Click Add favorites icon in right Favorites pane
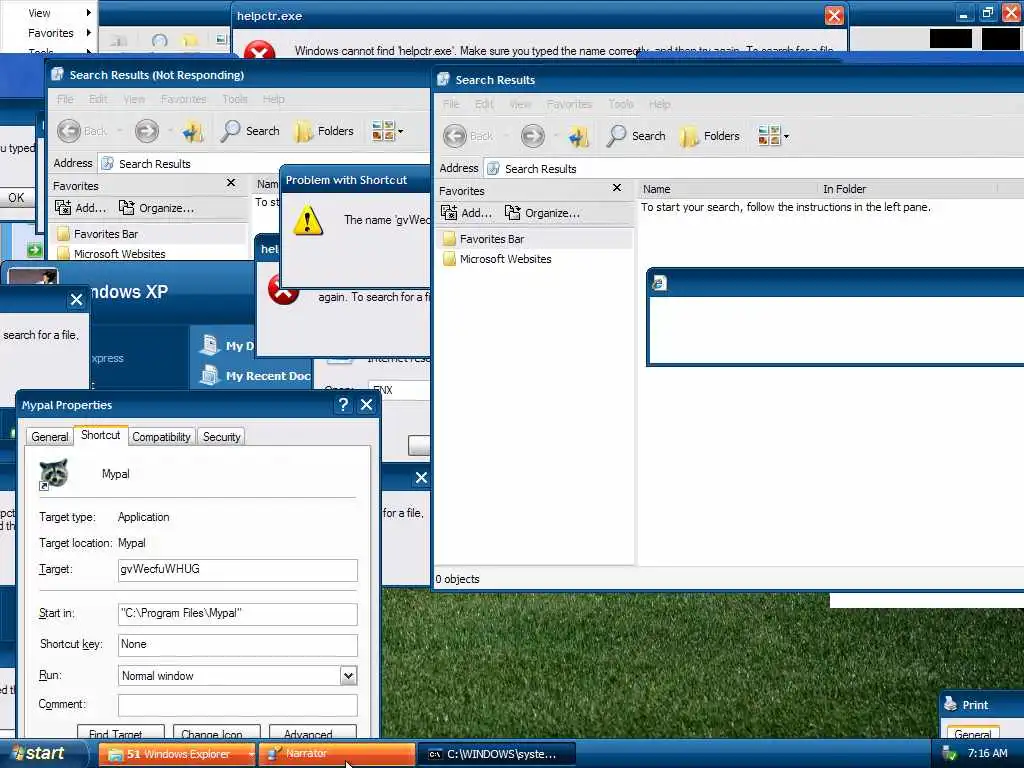The height and width of the screenshot is (768, 1024). point(449,213)
